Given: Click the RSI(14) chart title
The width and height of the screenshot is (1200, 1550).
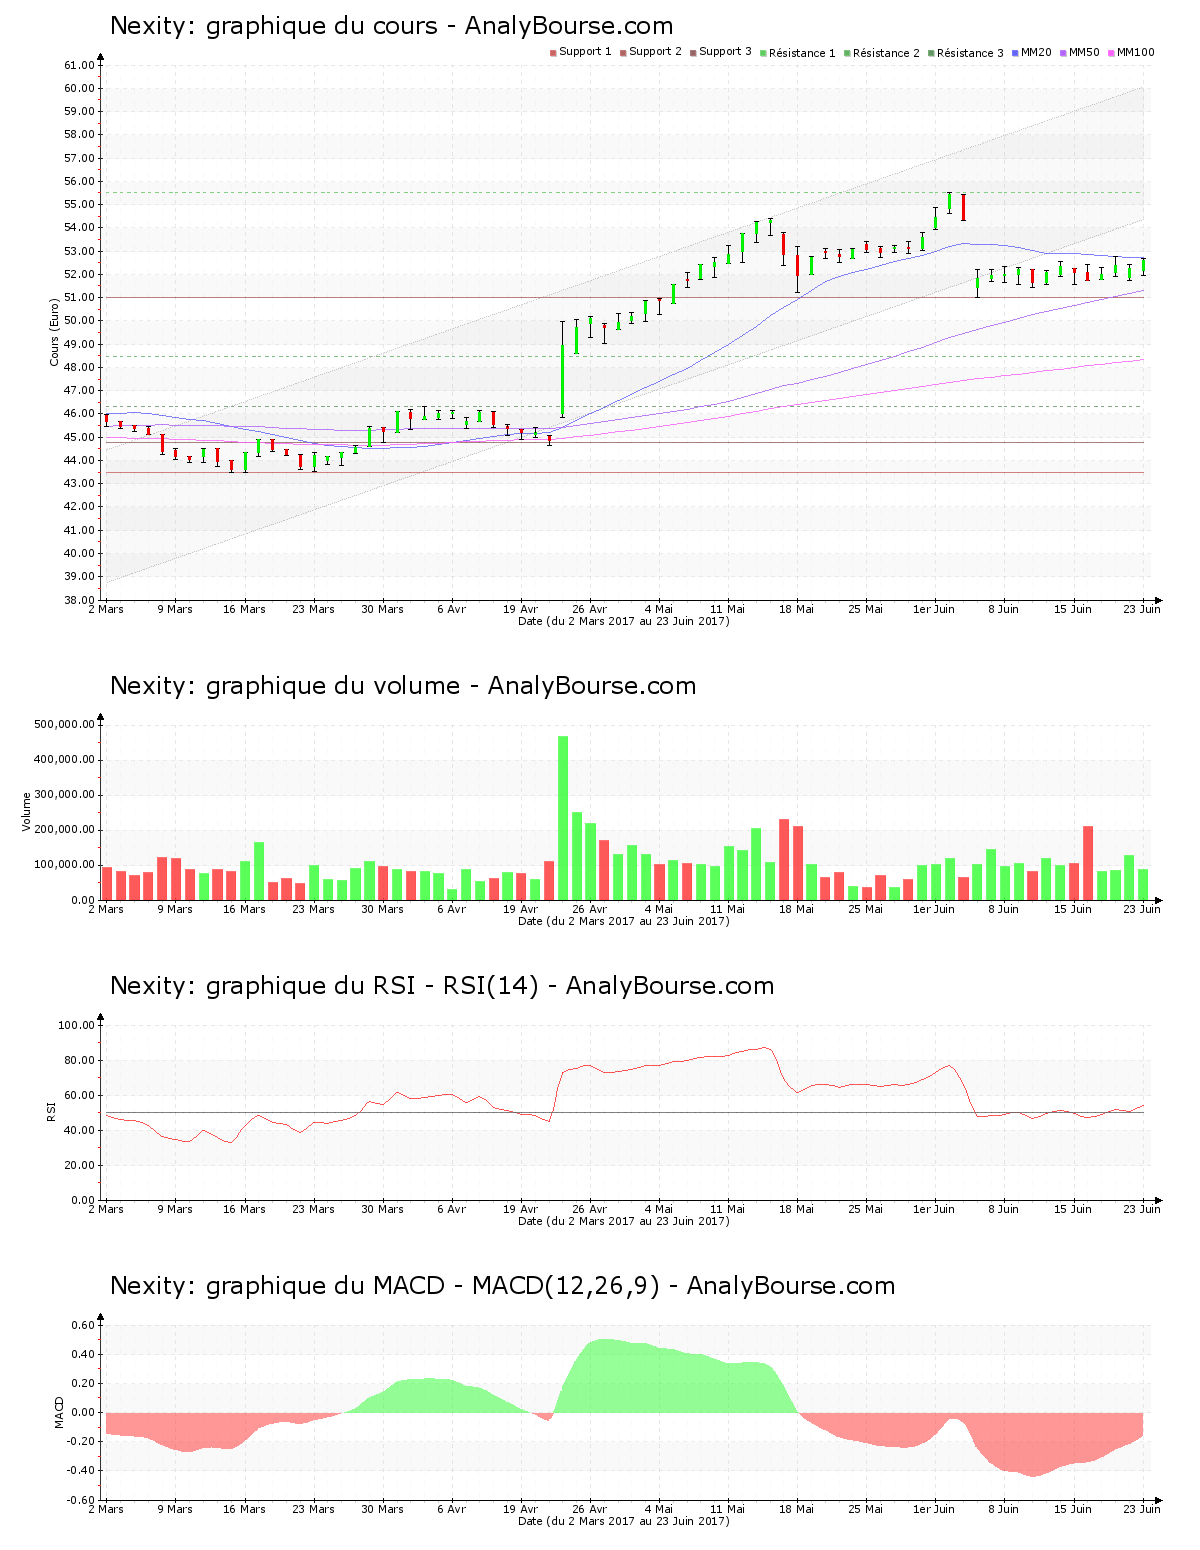Looking at the screenshot, I should tap(442, 986).
